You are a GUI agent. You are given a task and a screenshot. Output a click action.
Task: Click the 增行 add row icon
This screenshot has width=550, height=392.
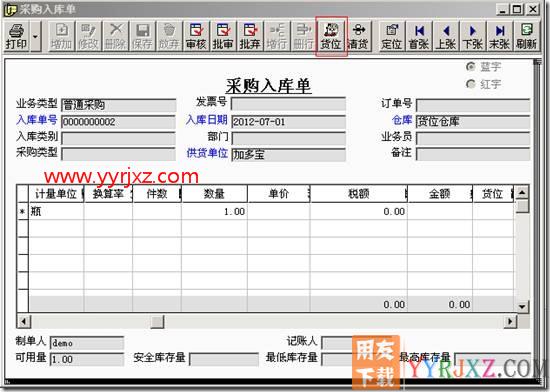pos(277,36)
